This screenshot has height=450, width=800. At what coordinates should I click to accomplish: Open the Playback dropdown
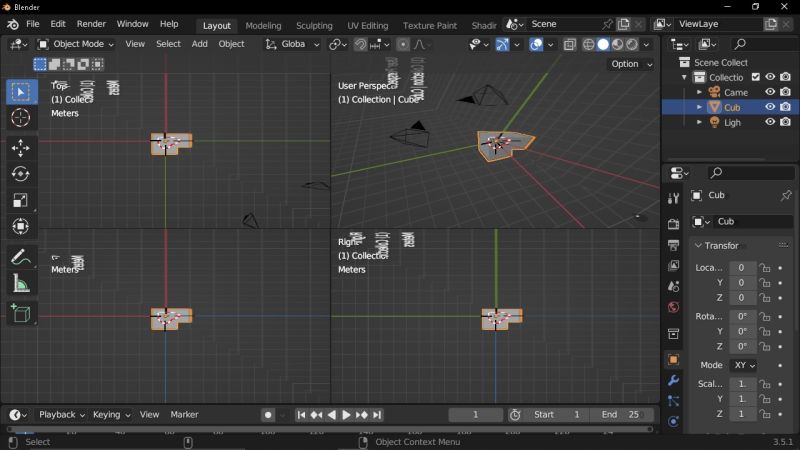[x=62, y=415]
